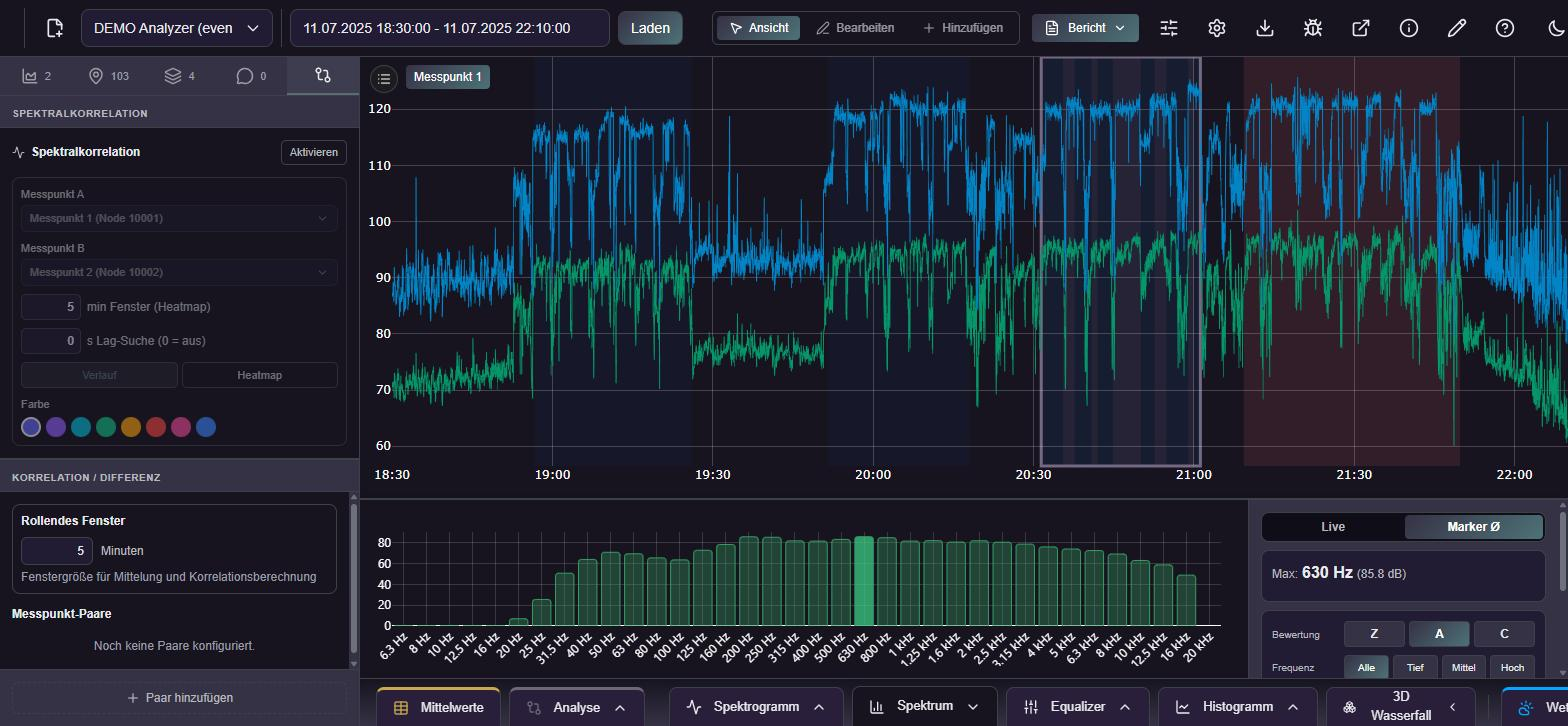Open settings gear icon

(x=1217, y=28)
